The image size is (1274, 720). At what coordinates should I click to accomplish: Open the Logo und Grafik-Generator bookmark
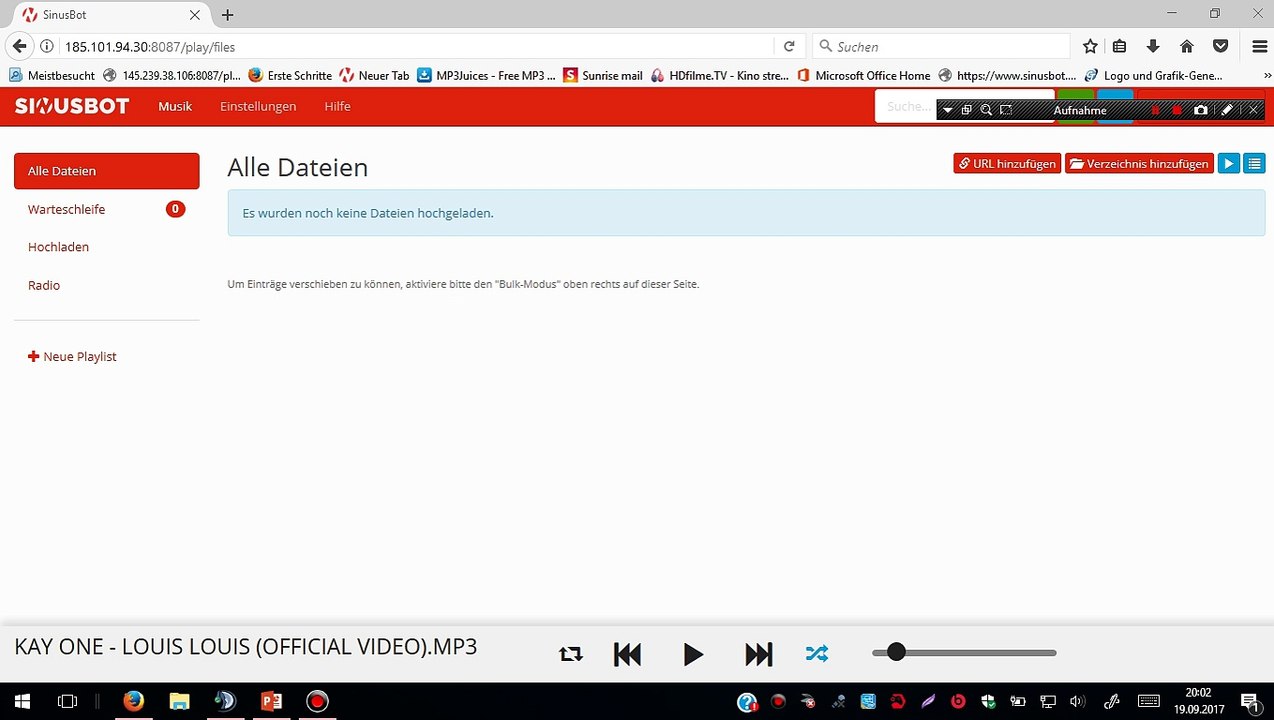(1152, 75)
